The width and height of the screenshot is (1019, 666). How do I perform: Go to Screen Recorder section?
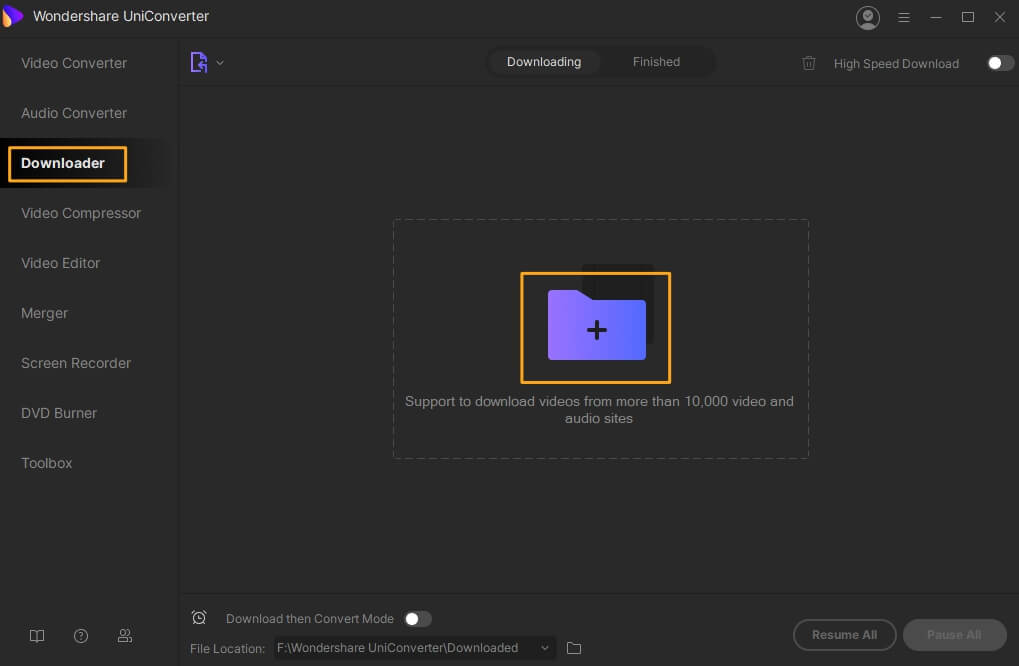(x=76, y=363)
